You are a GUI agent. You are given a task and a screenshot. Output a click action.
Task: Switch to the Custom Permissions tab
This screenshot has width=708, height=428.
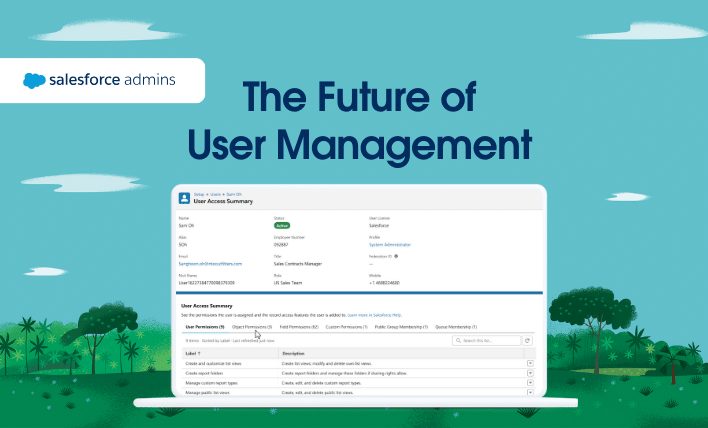[x=346, y=327]
